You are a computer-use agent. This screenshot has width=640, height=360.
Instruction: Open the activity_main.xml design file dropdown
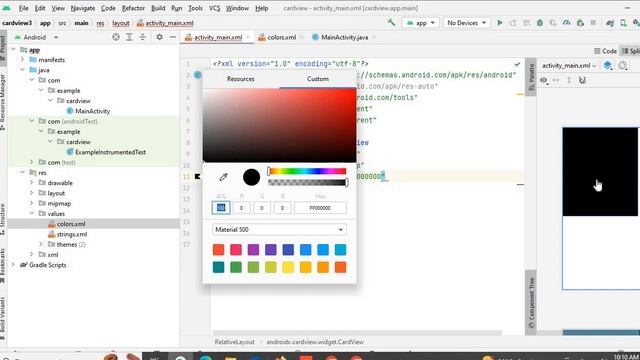[x=569, y=65]
